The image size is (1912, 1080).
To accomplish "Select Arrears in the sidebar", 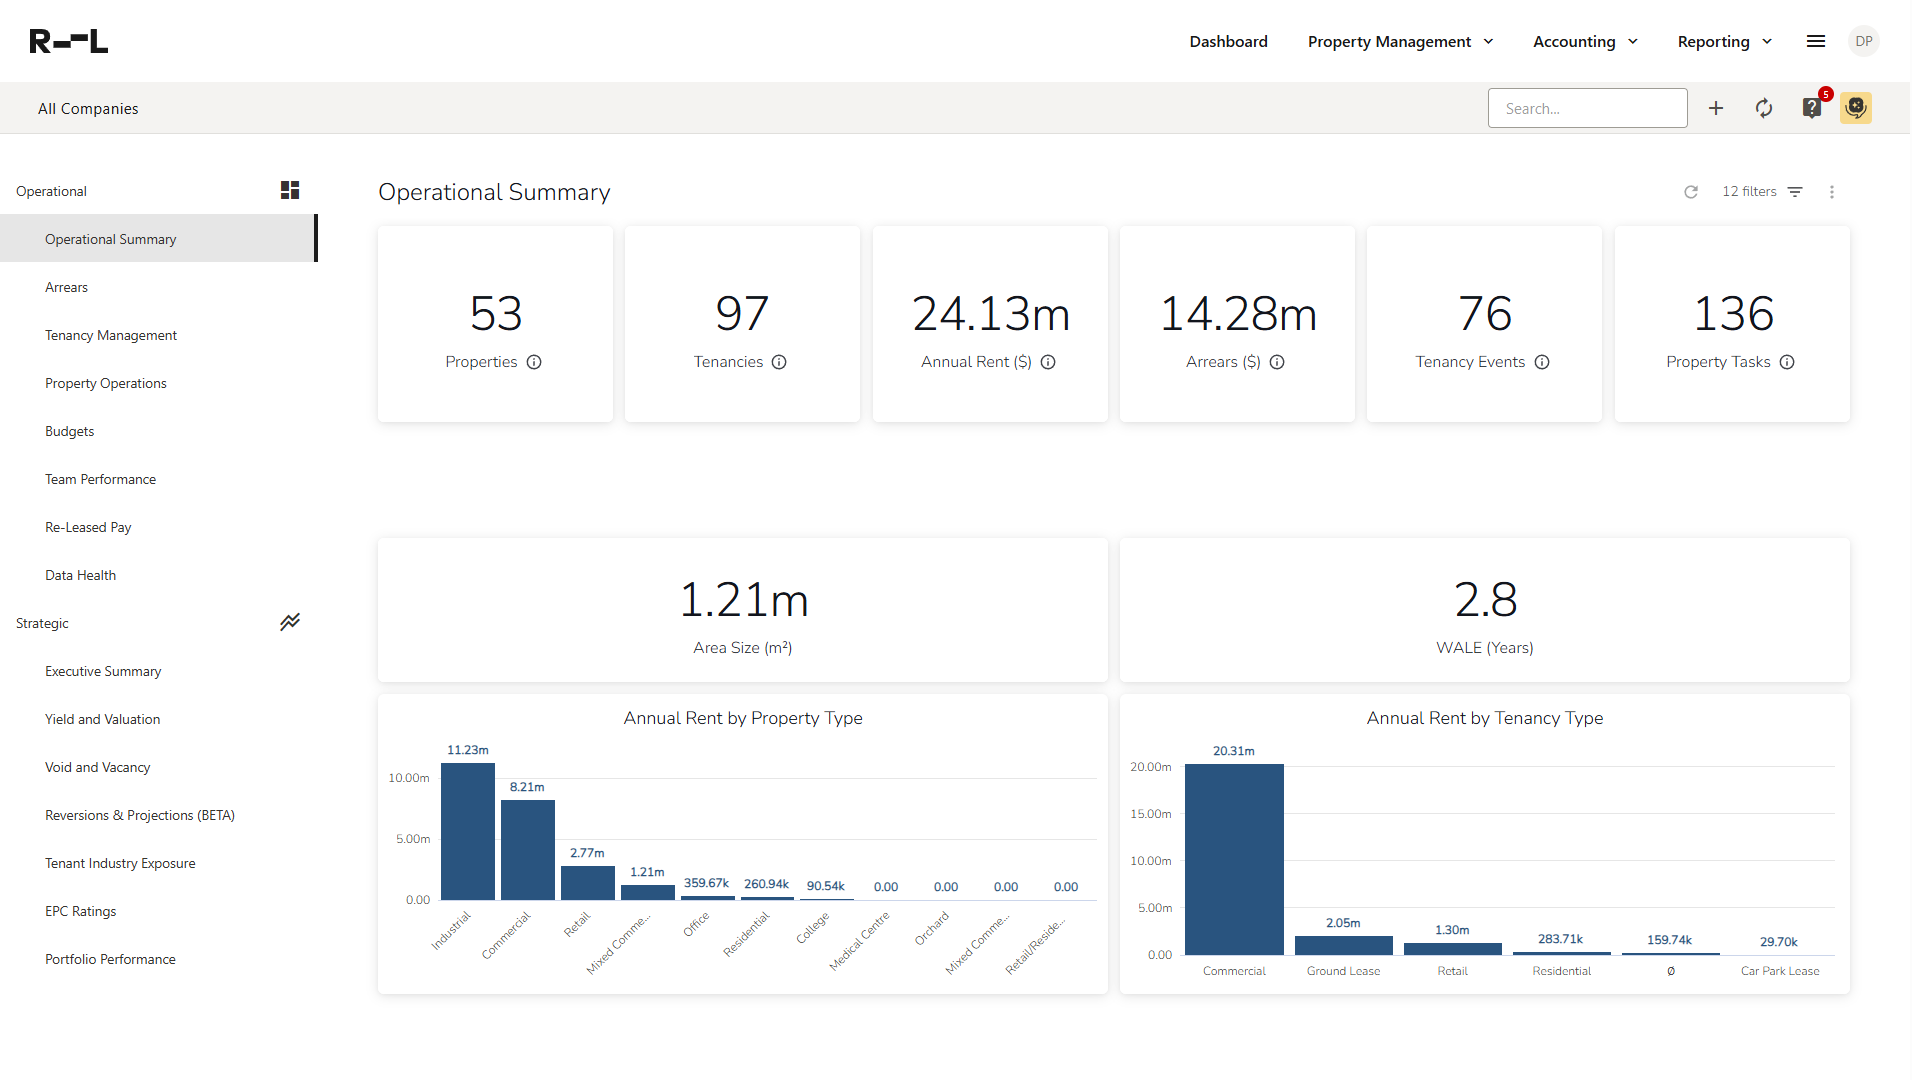I will 66,287.
